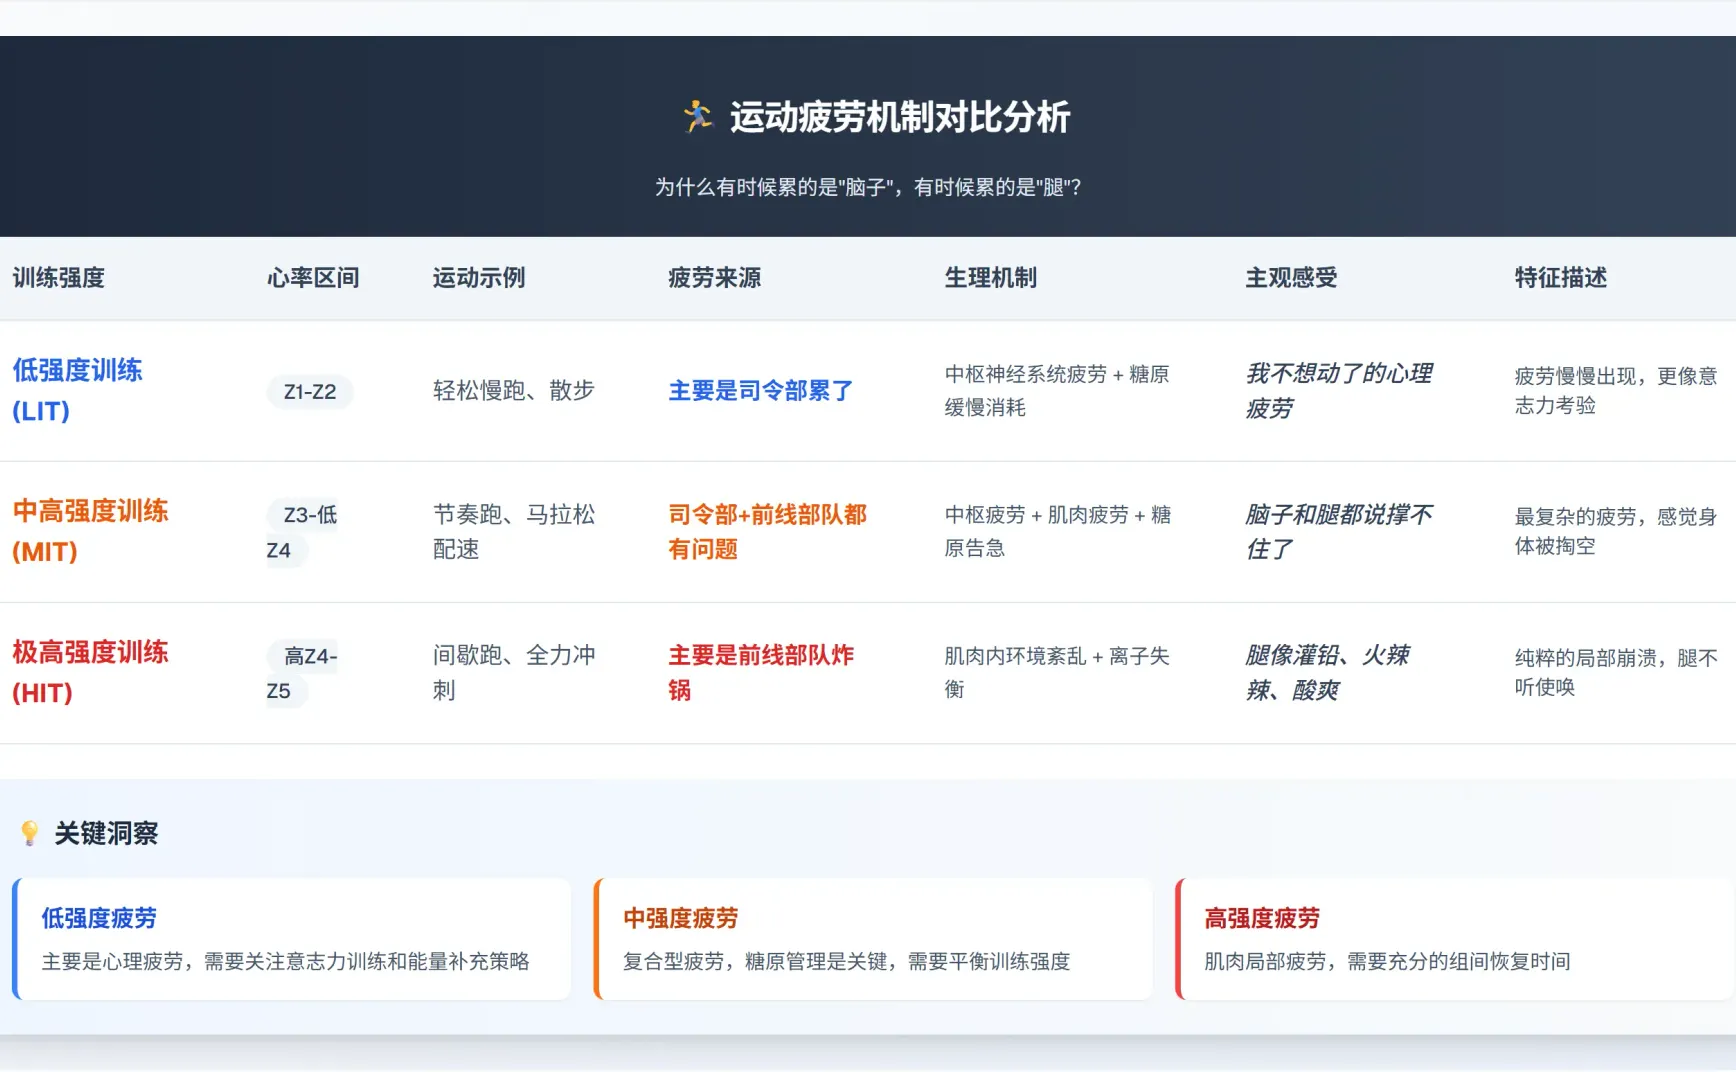Click the cell 中枢疲劳 + 肌肉疲劳 + 糖原告急
The width and height of the screenshot is (1736, 1072).
pos(1058,532)
